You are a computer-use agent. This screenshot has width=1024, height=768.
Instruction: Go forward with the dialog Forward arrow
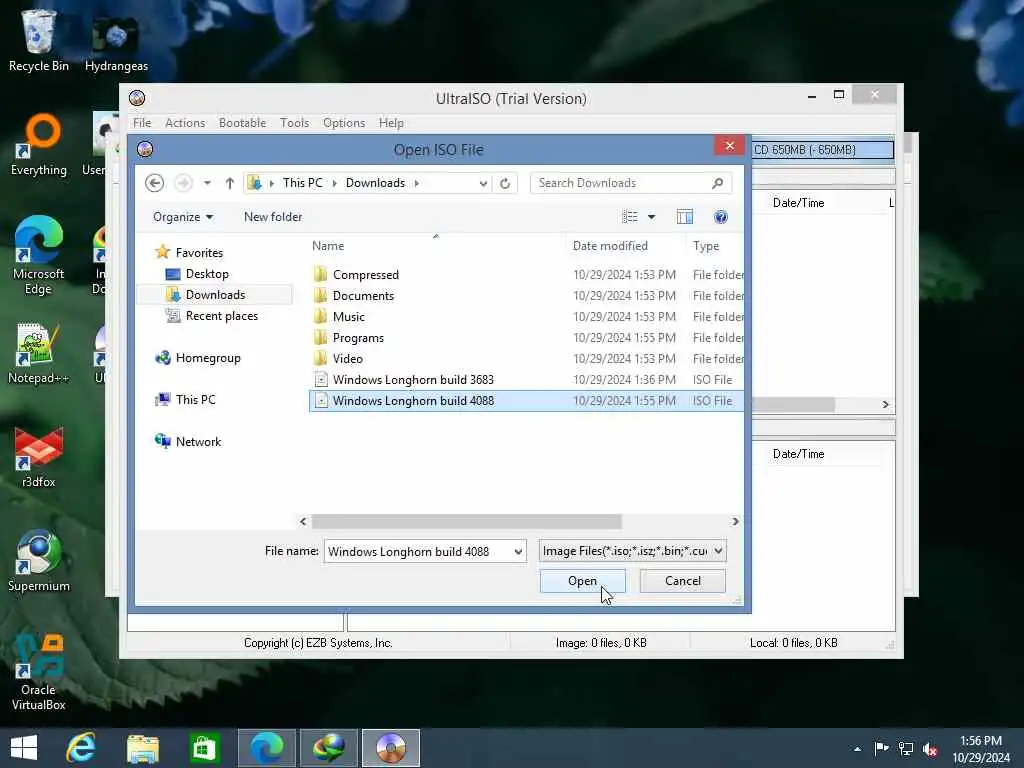(184, 183)
